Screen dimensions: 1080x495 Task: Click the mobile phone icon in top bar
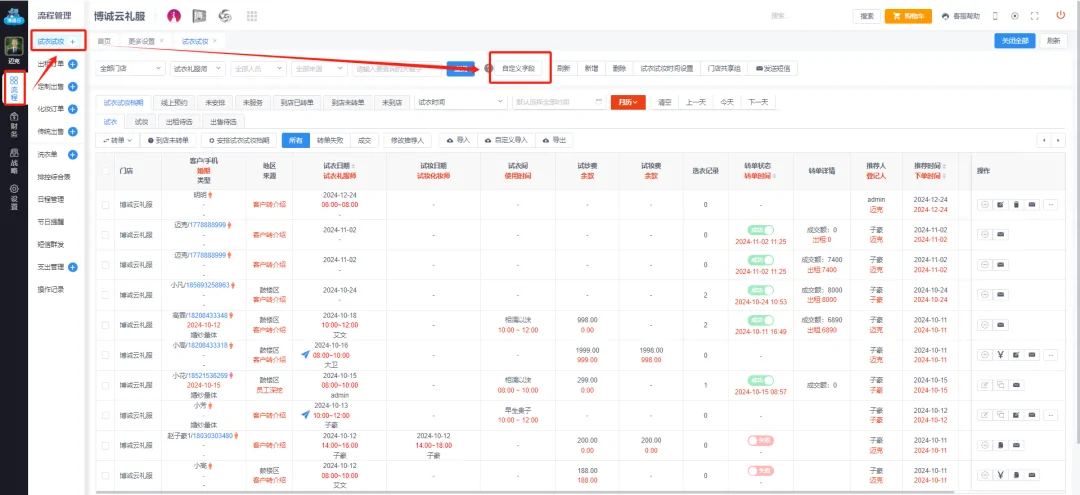point(995,16)
